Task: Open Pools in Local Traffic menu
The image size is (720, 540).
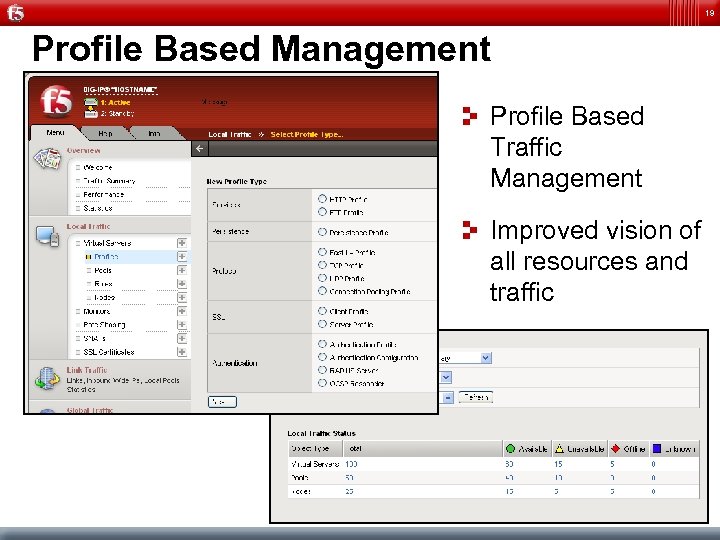Action: pos(103,270)
